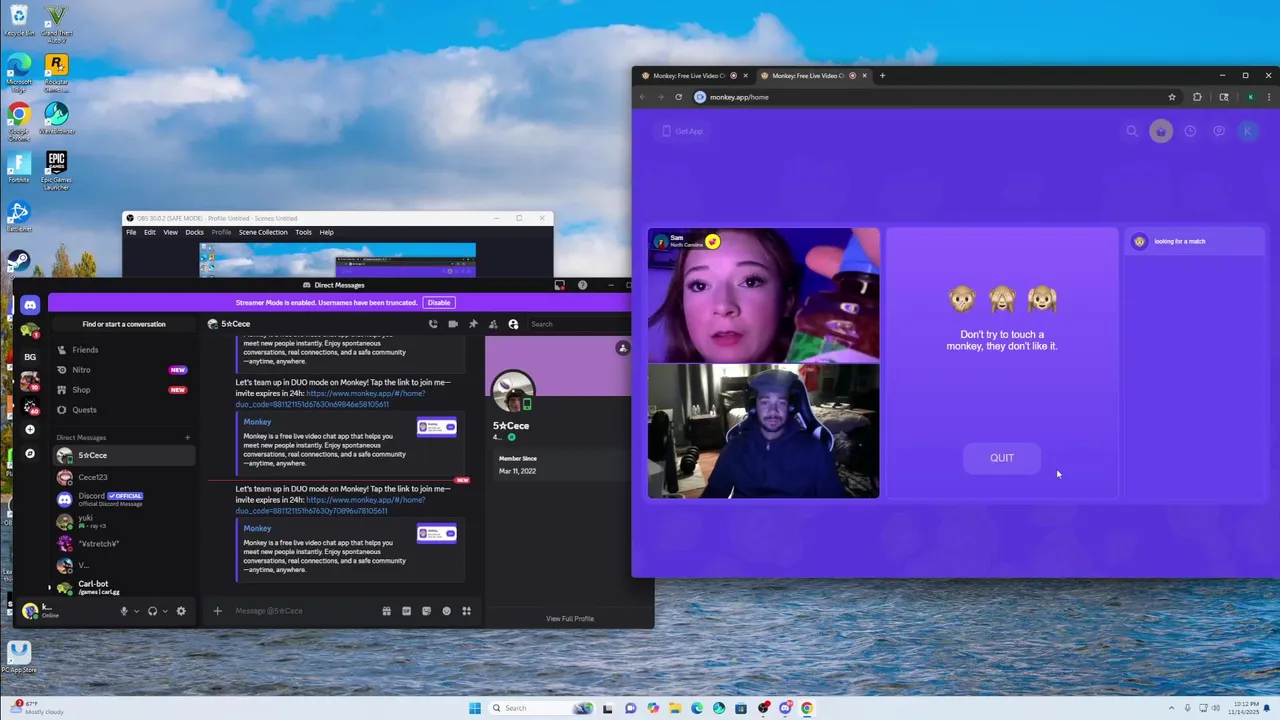This screenshot has width=1280, height=720.
Task: Bookmark this page star icon in Chrome
Action: pos(1172,97)
